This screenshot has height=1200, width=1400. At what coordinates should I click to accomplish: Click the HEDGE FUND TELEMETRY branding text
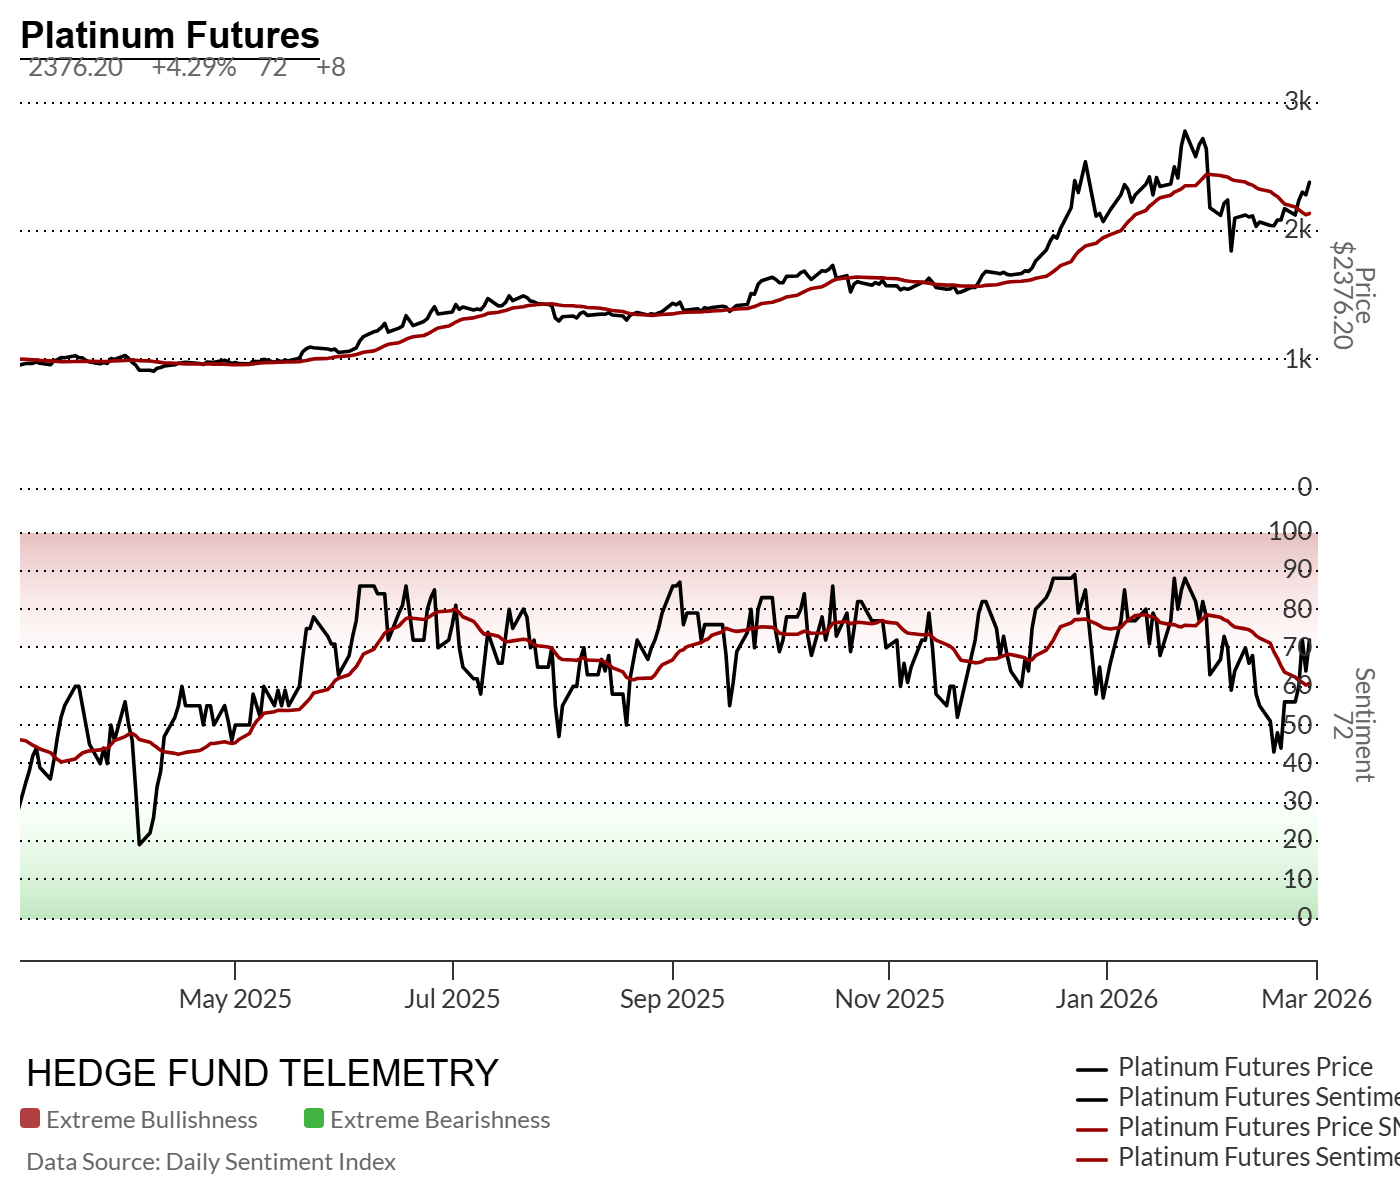[x=262, y=1073]
